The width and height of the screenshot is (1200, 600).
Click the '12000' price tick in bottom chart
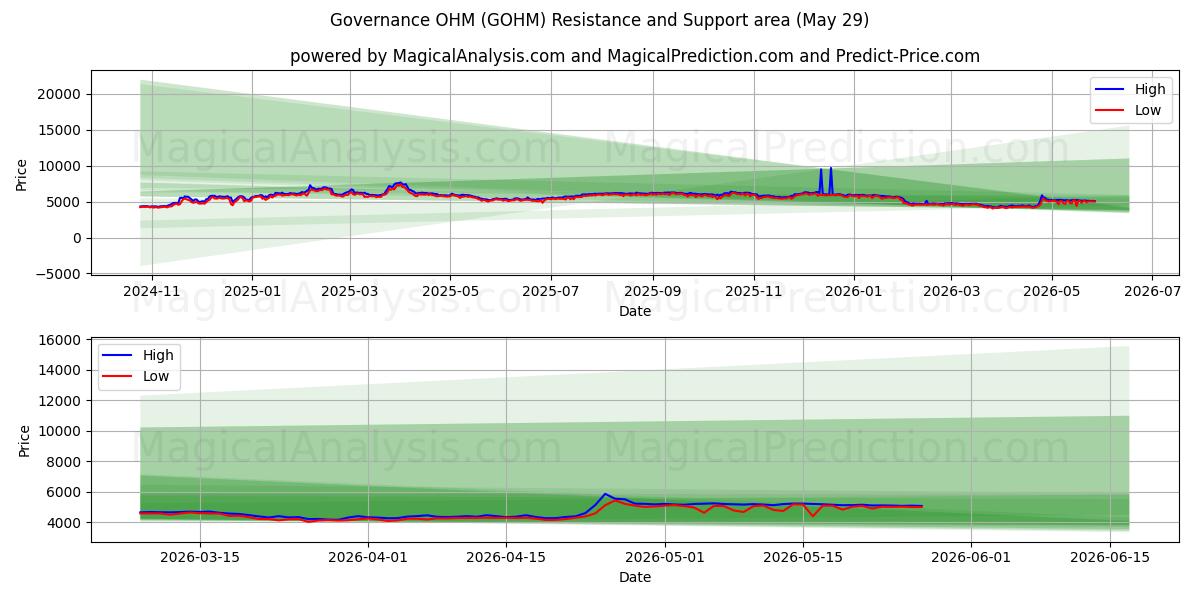coord(60,401)
